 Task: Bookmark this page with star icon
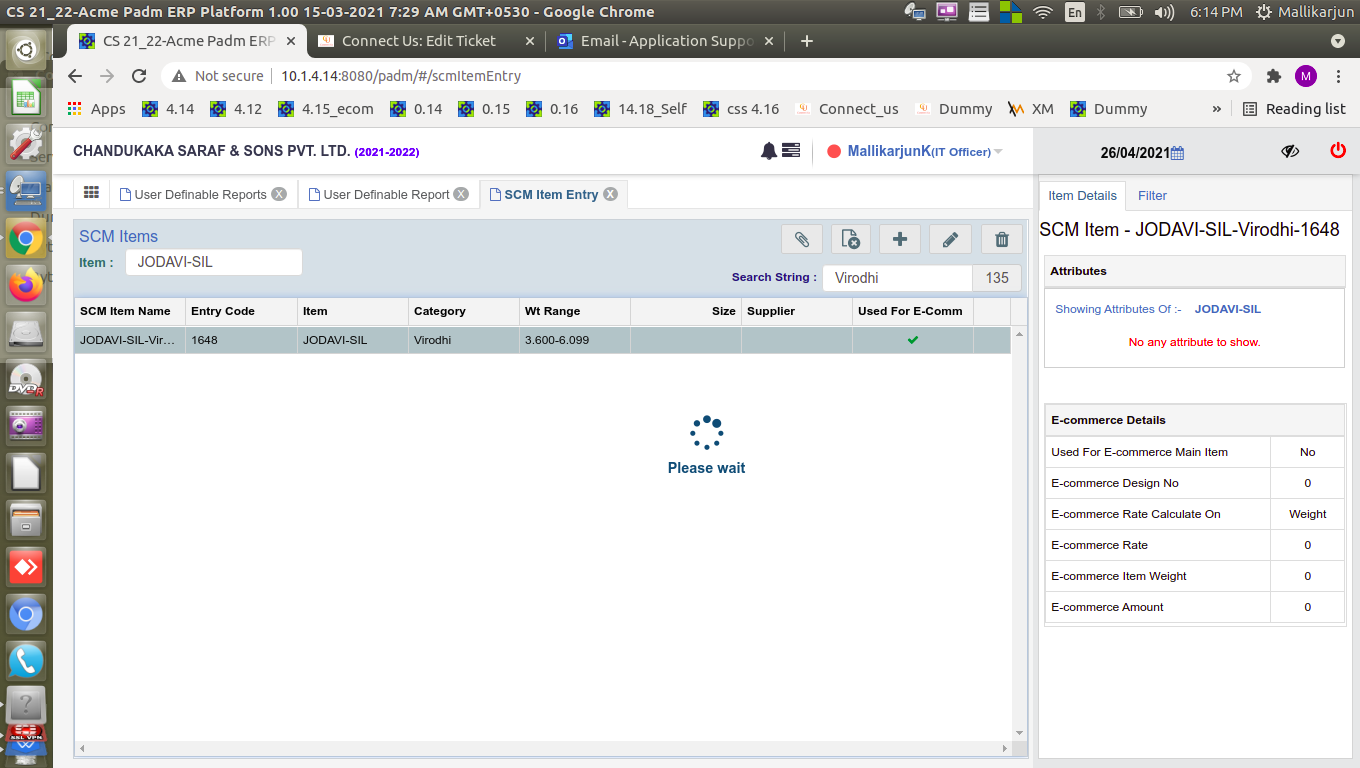1234,76
